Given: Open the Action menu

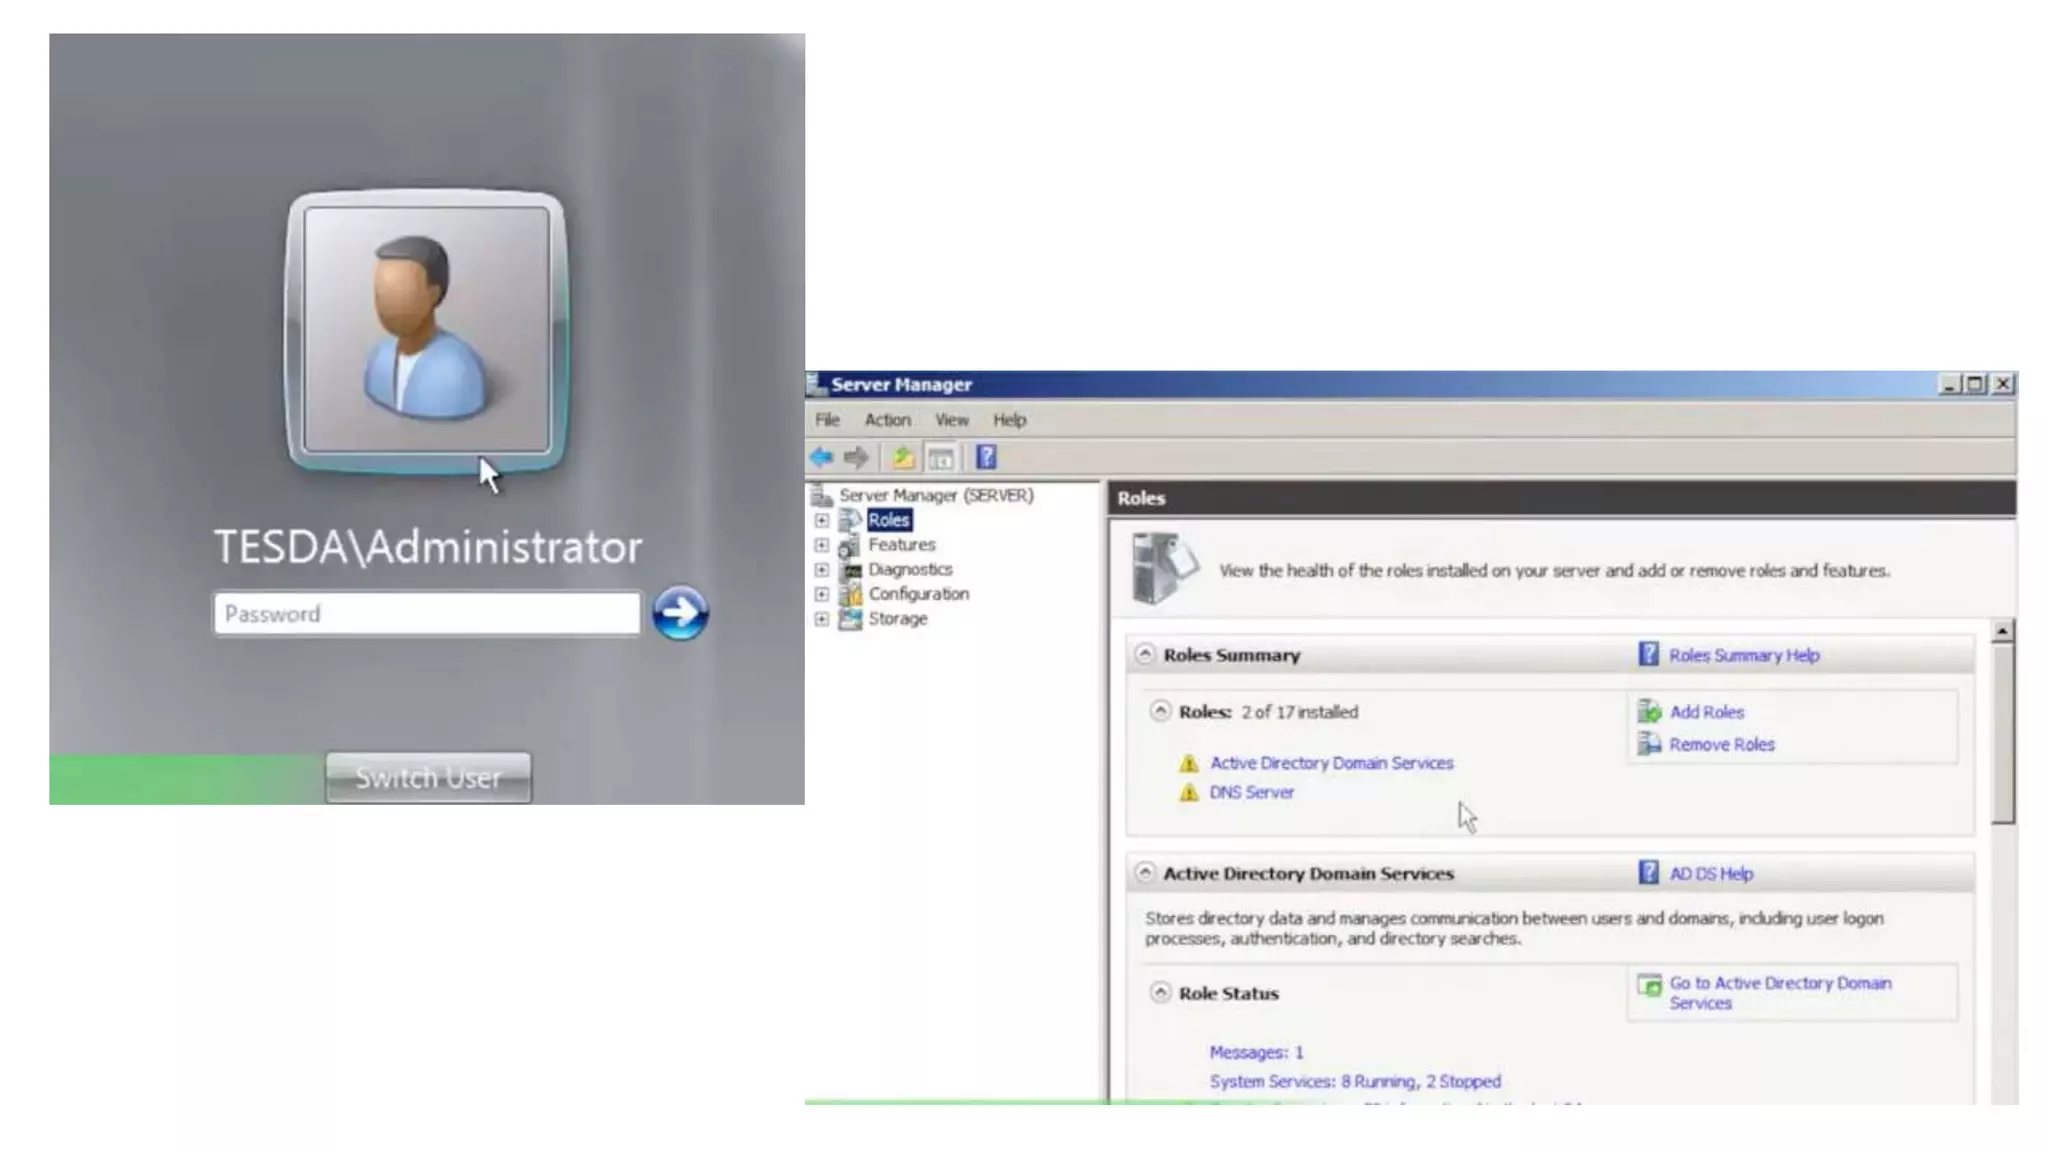Looking at the screenshot, I should click(x=887, y=420).
